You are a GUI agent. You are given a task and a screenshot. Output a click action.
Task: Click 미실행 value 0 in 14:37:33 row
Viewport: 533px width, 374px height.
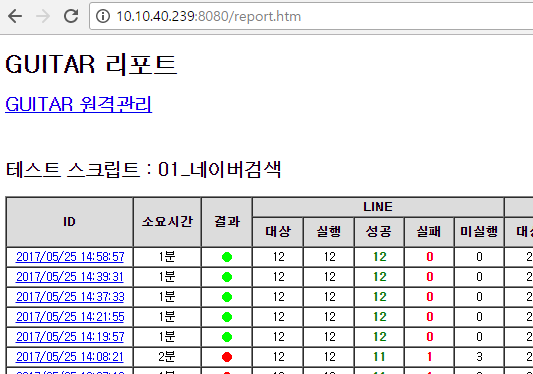coord(479,297)
